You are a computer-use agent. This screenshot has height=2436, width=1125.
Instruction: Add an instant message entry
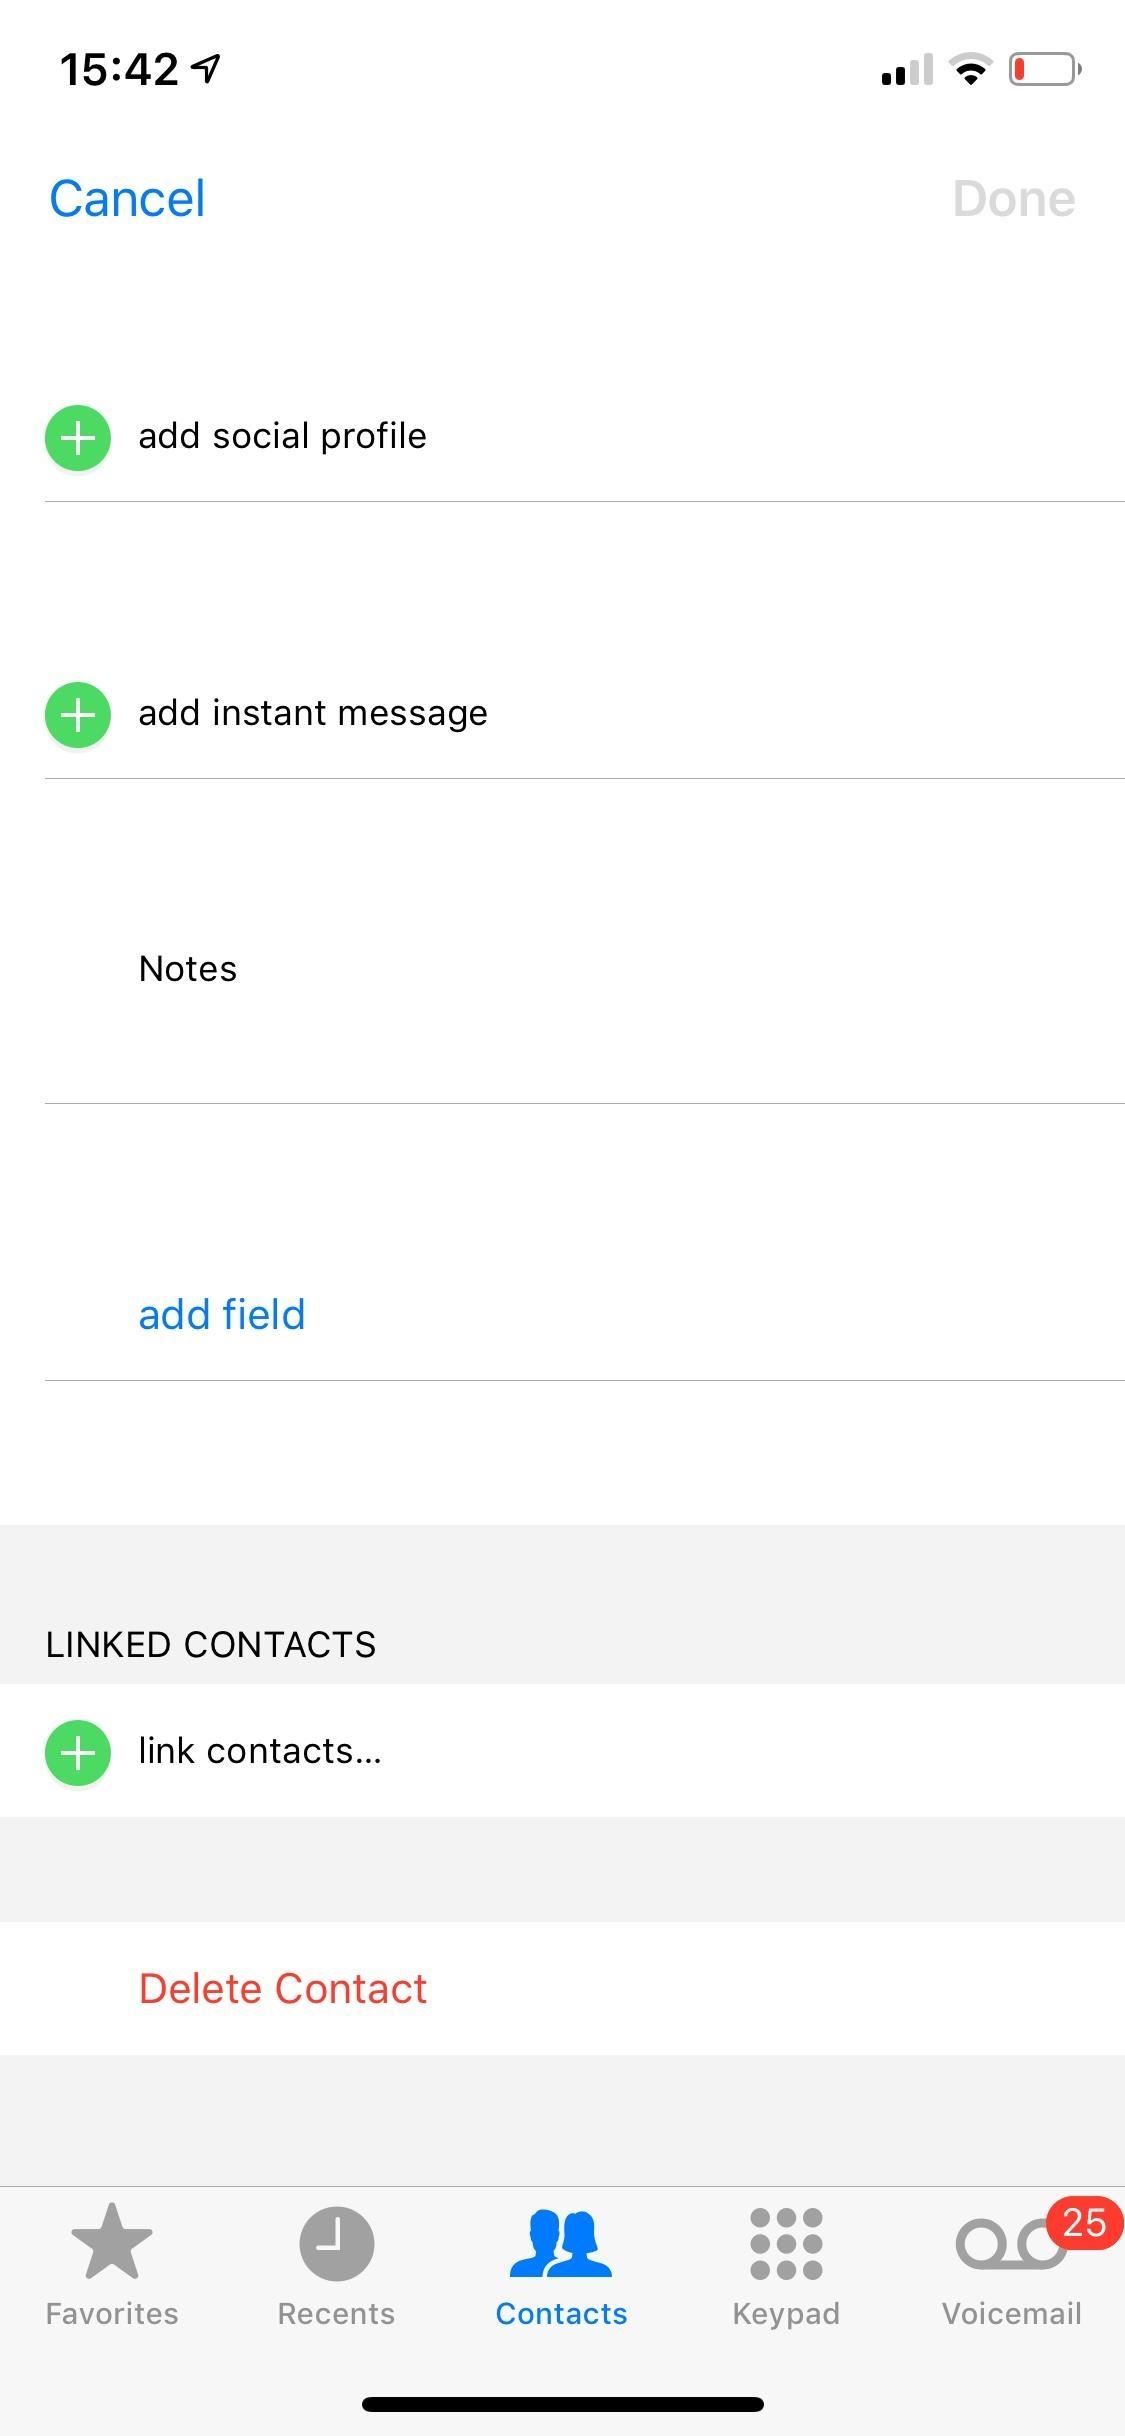coord(311,714)
